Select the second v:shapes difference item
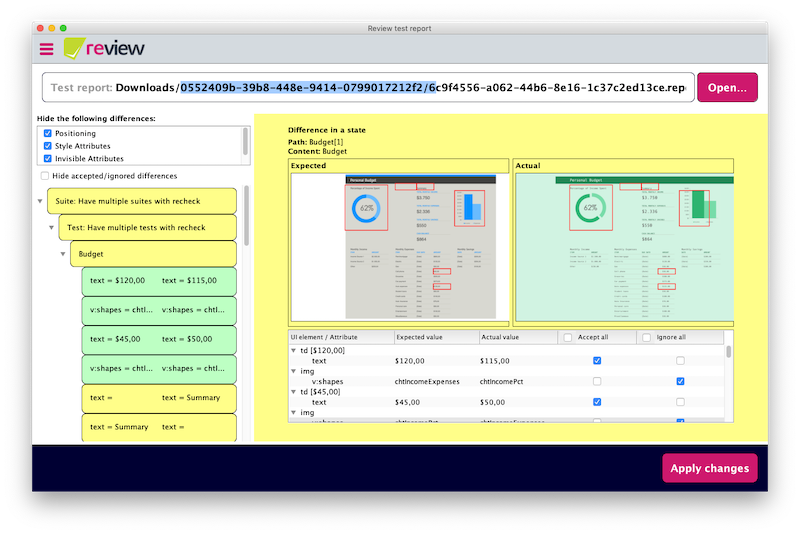Screen dimensions: 800x534 (x=159, y=369)
